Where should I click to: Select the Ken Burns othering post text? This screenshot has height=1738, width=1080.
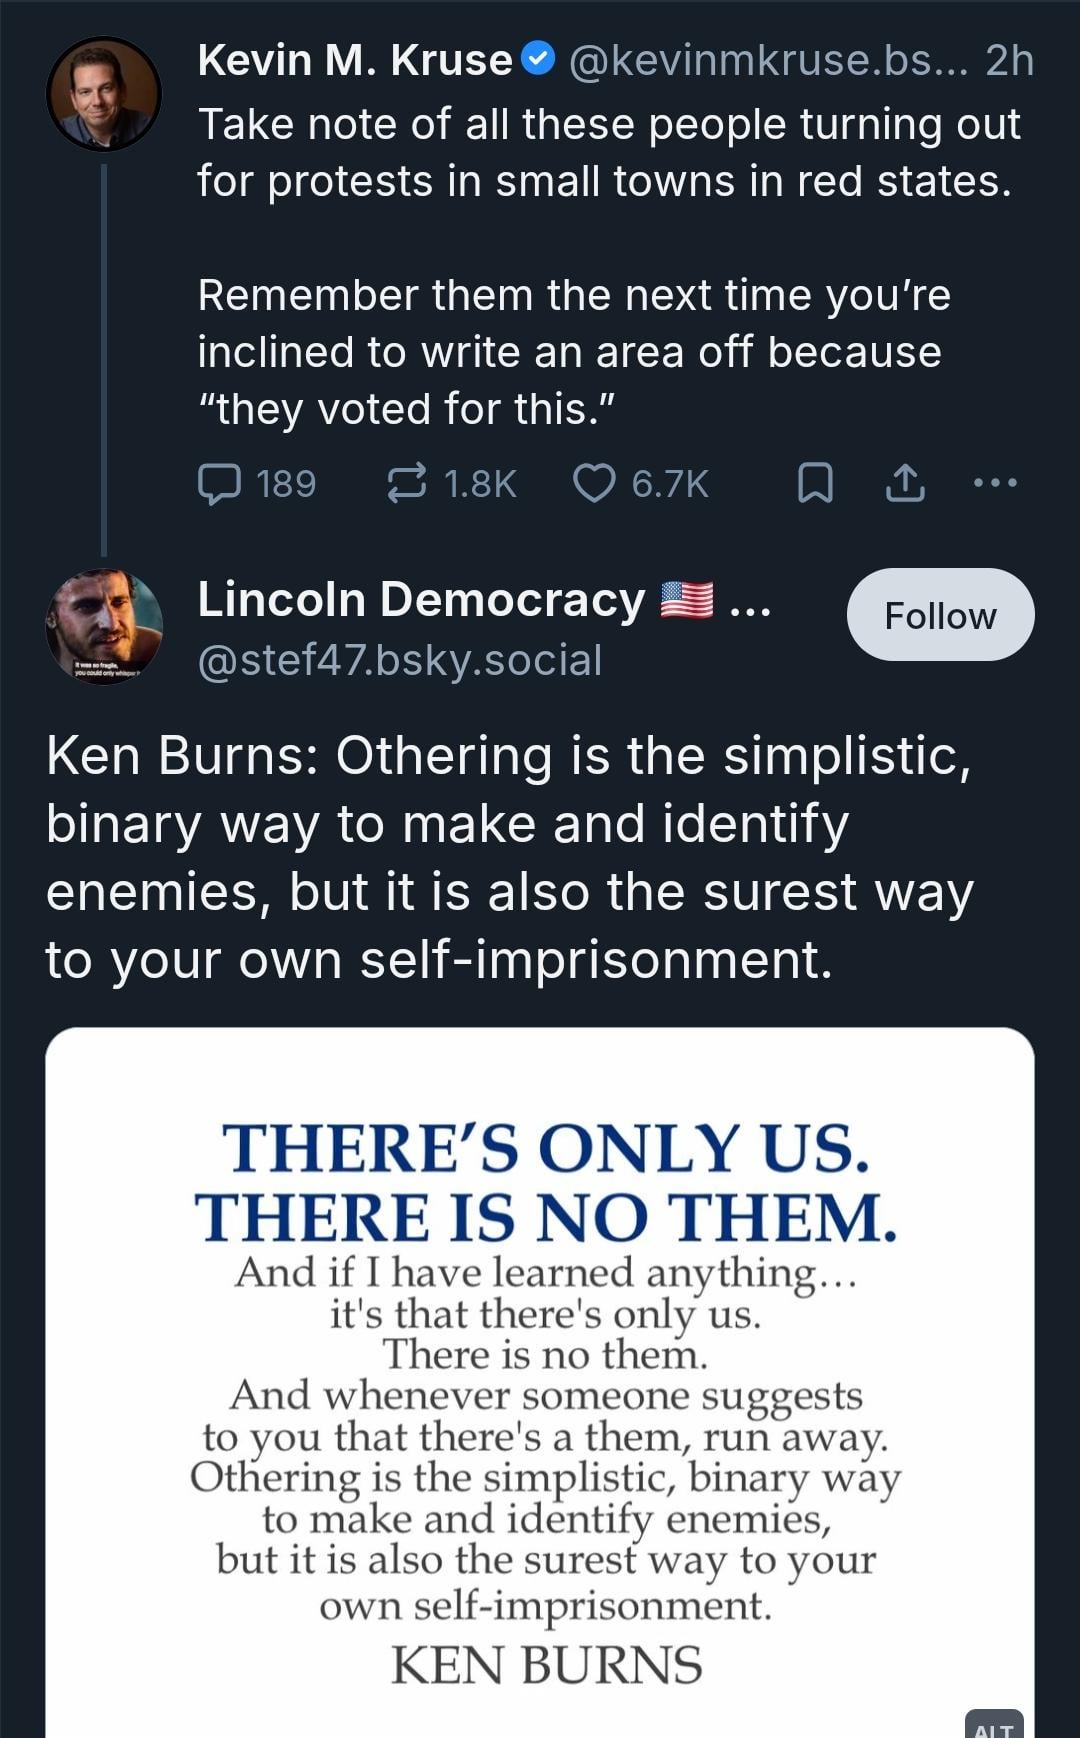click(510, 856)
